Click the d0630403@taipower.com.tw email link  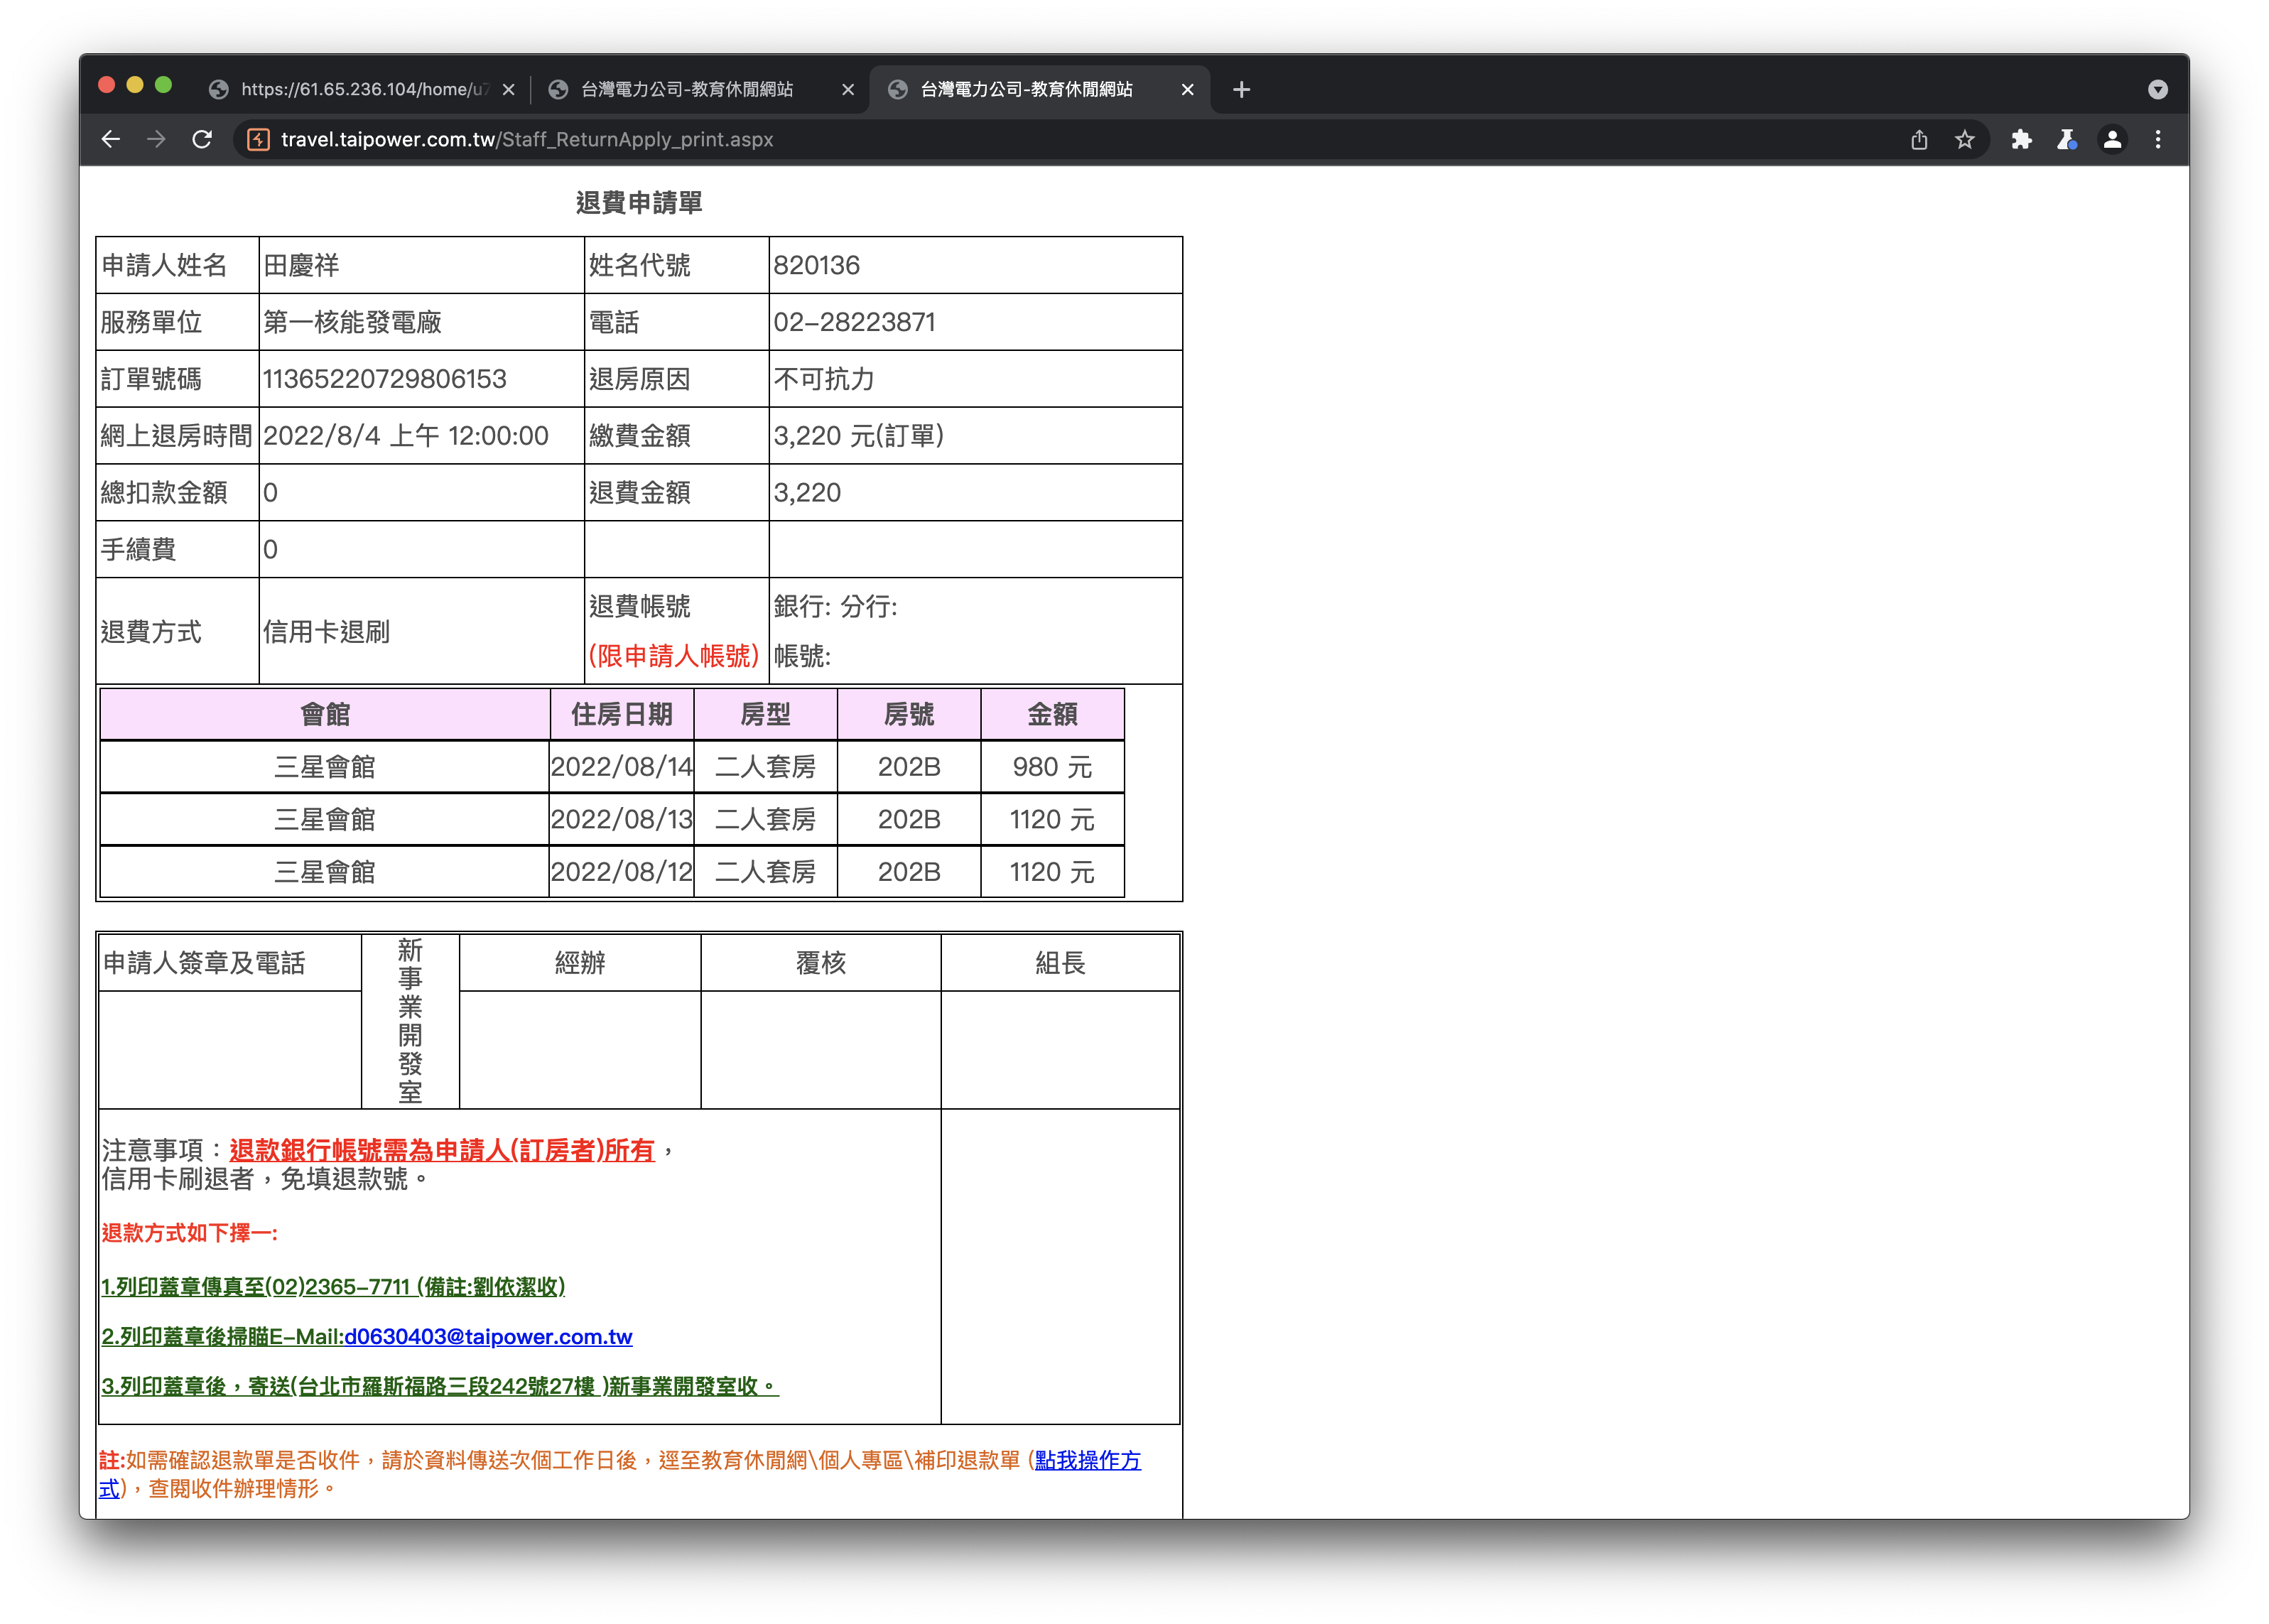click(488, 1337)
